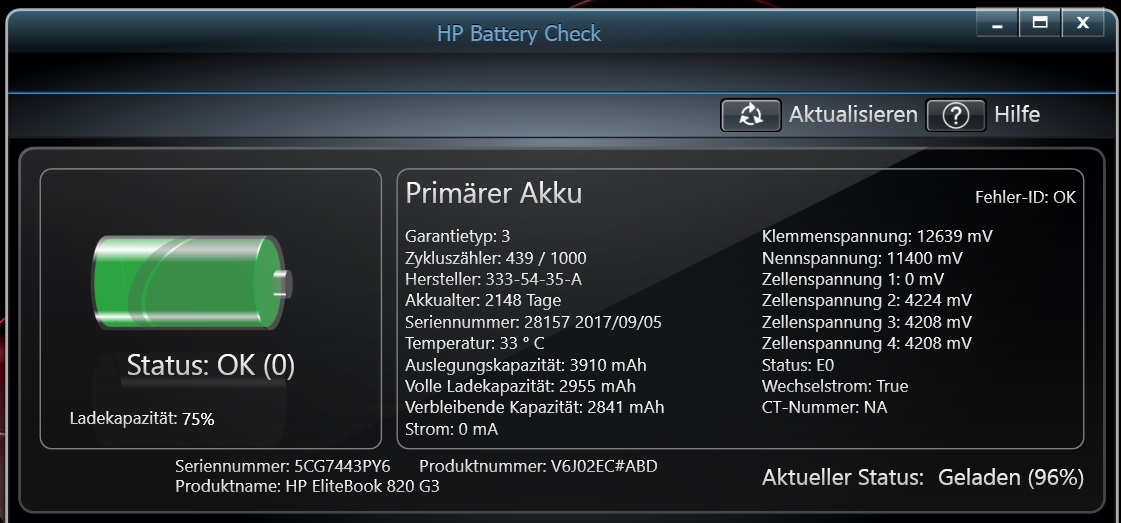Click the Produktname HP EliteBook 820 G3 text
Screen dimensions: 1121x523
point(307,487)
